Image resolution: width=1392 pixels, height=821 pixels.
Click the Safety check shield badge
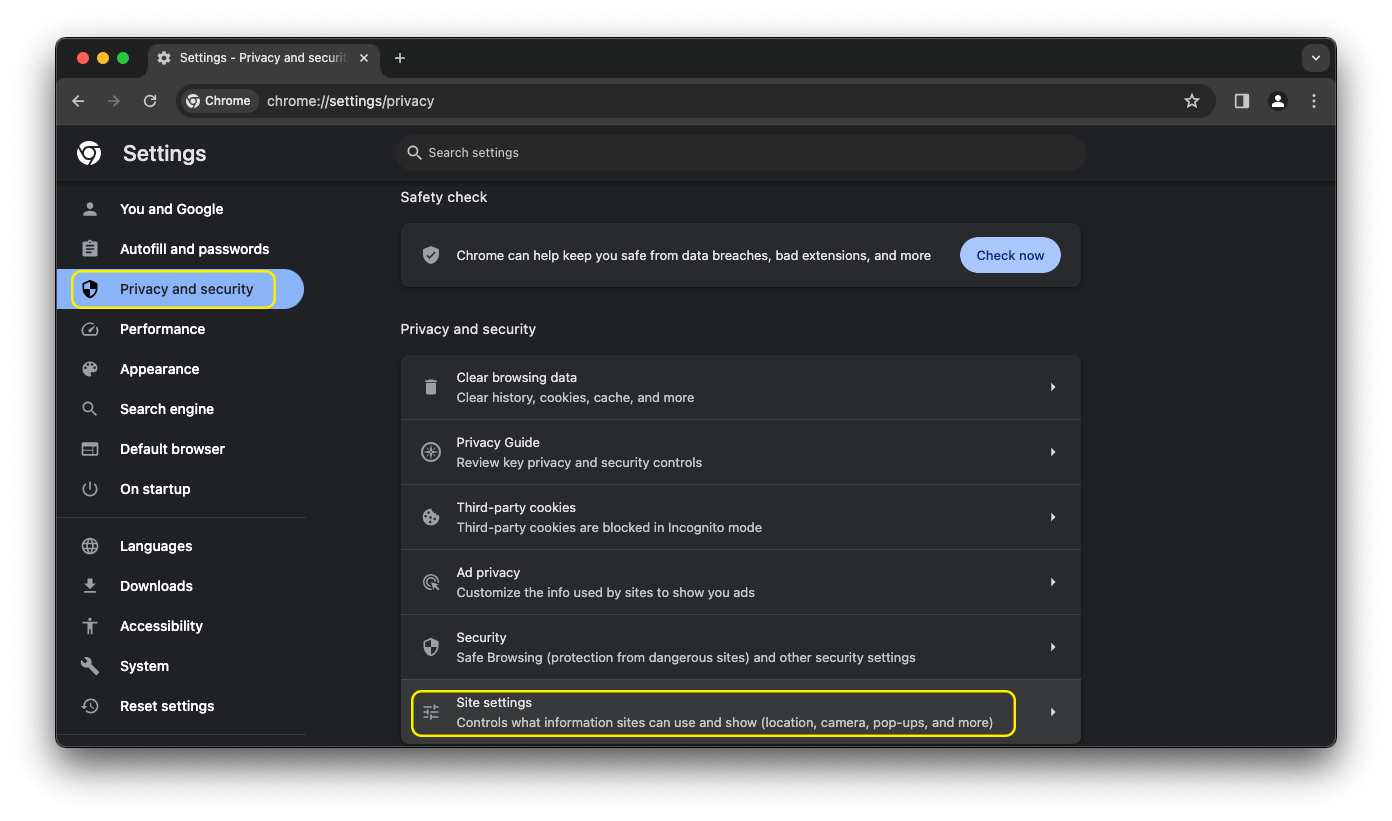[x=430, y=255]
